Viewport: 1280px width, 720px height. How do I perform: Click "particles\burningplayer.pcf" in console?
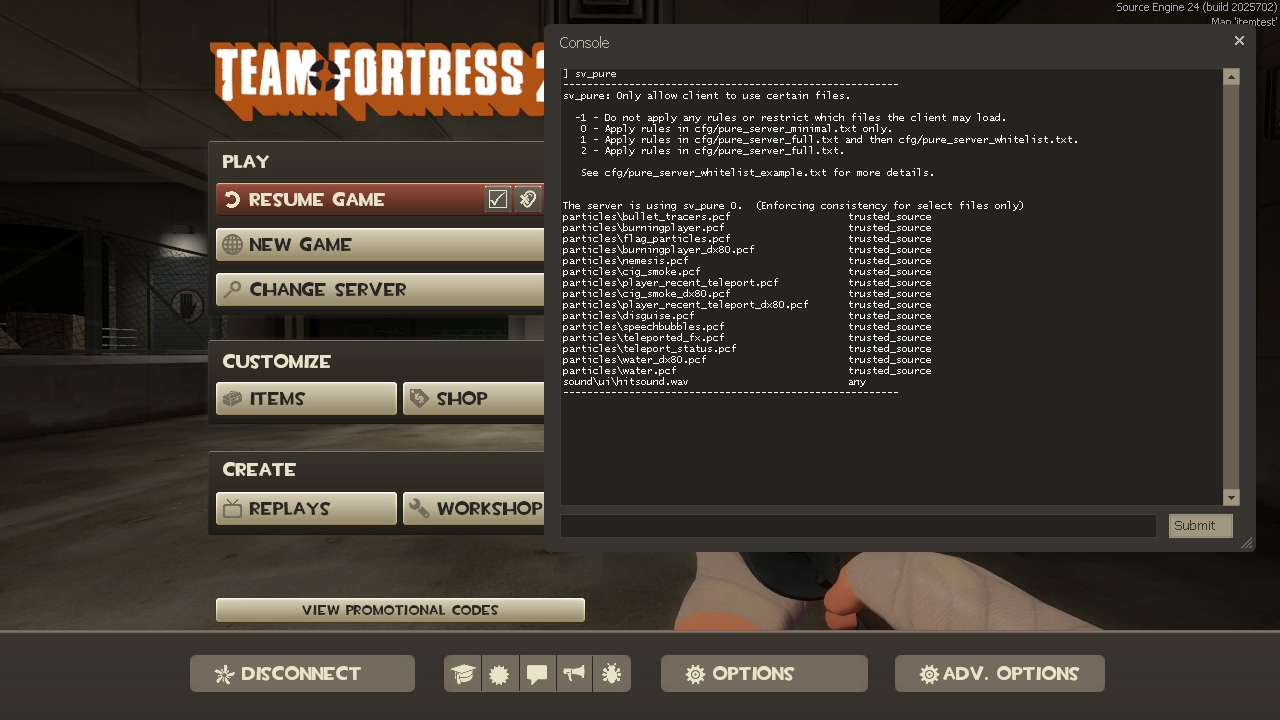643,228
